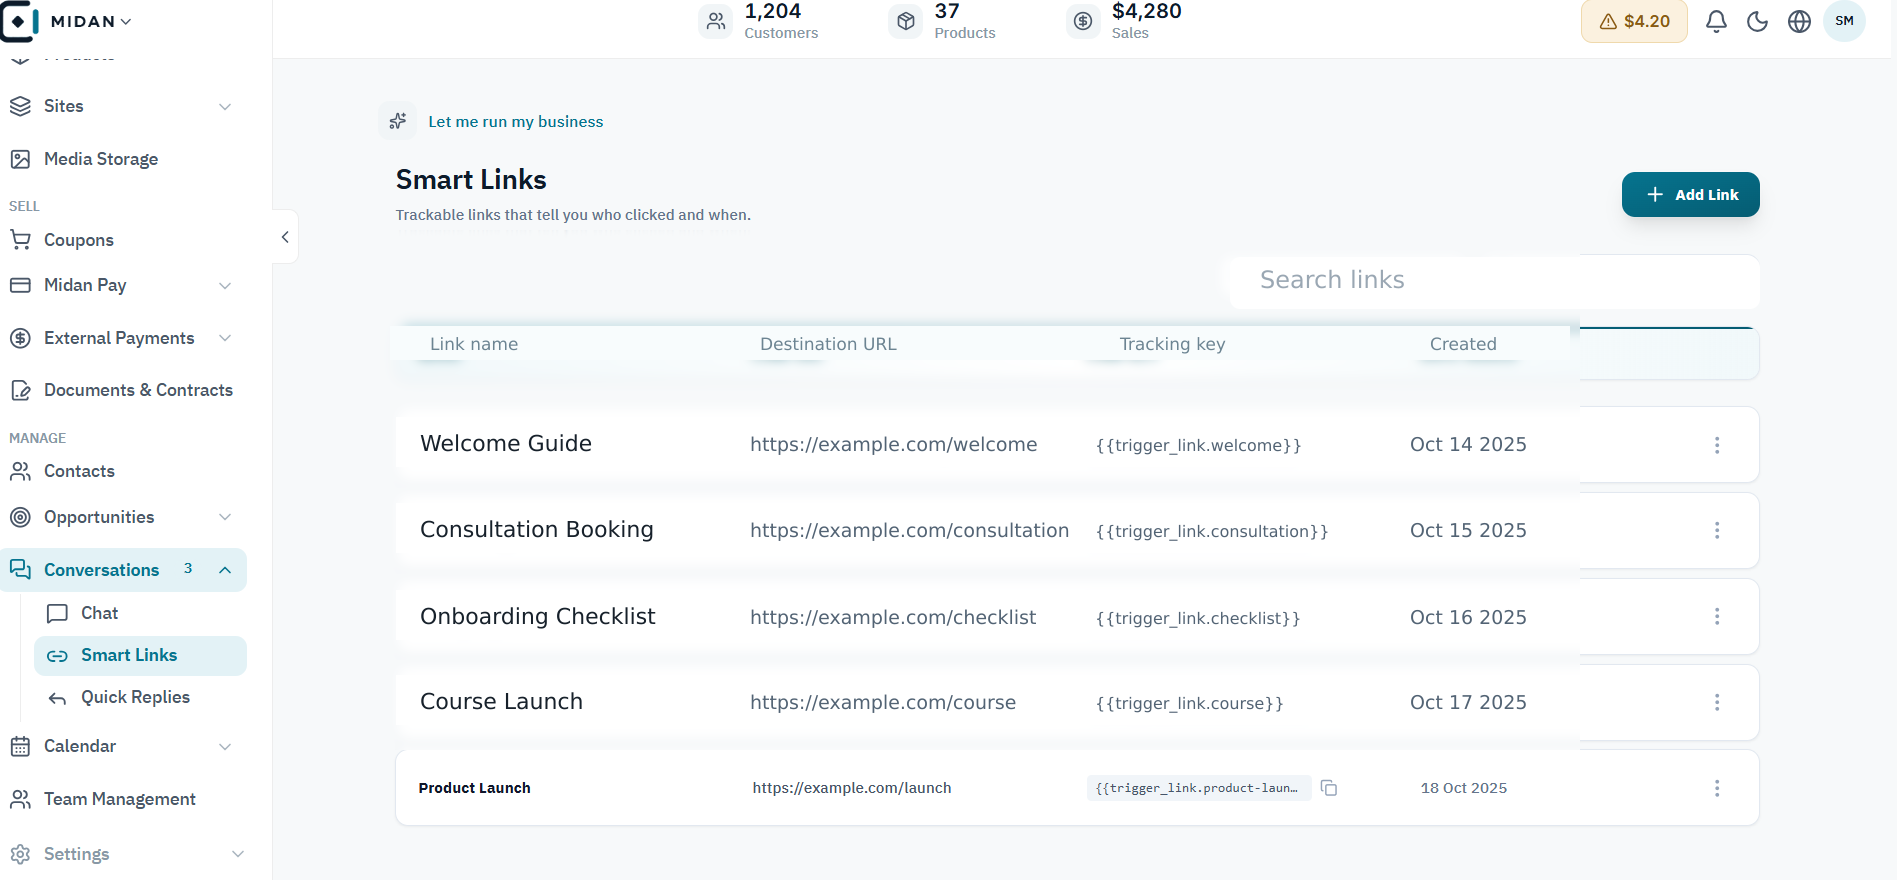
Task: Open Quick Replies under Conversations
Action: (x=135, y=697)
